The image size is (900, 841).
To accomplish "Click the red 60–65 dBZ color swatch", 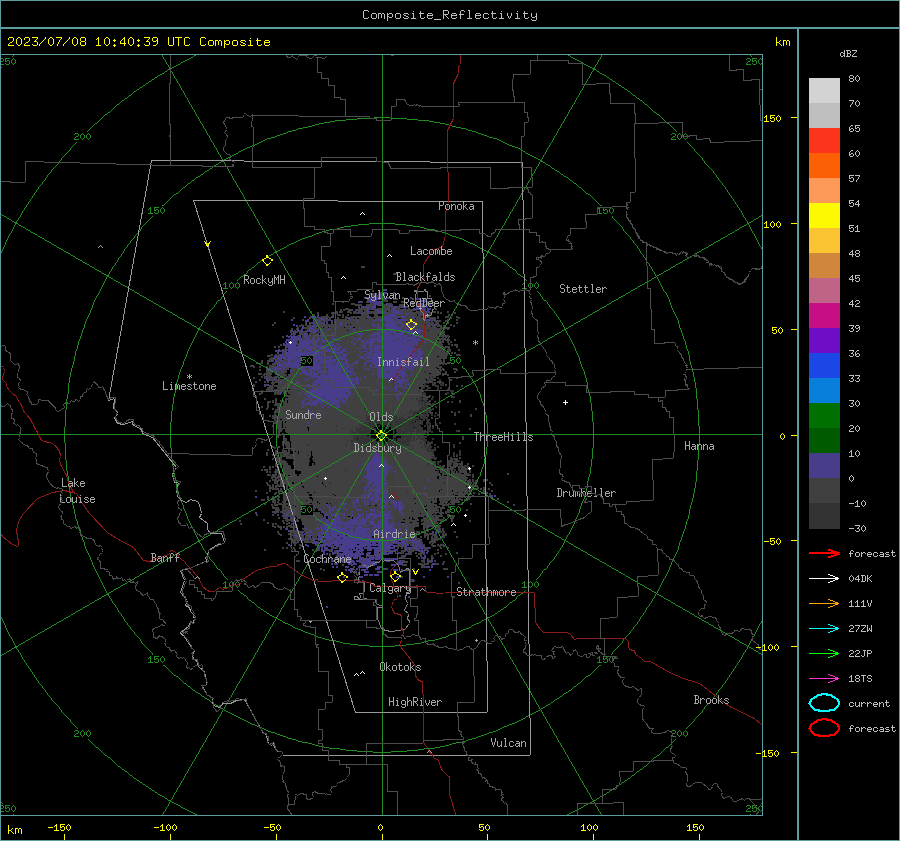I will tap(824, 141).
